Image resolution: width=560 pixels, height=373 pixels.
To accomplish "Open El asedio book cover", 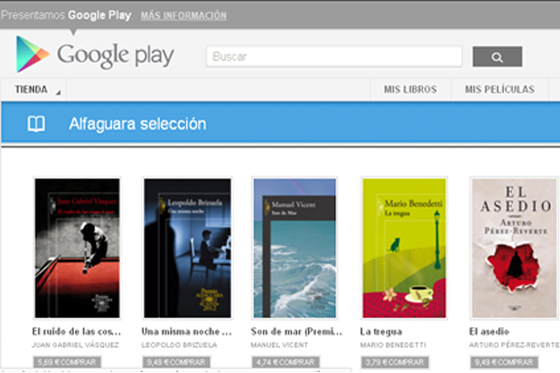I will pyautogui.click(x=514, y=248).
